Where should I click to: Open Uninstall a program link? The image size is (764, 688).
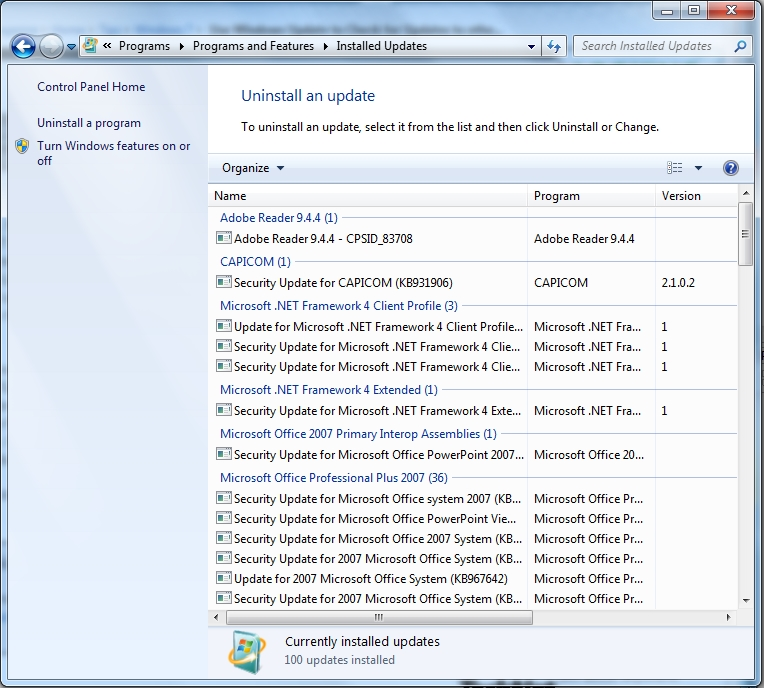(x=89, y=123)
